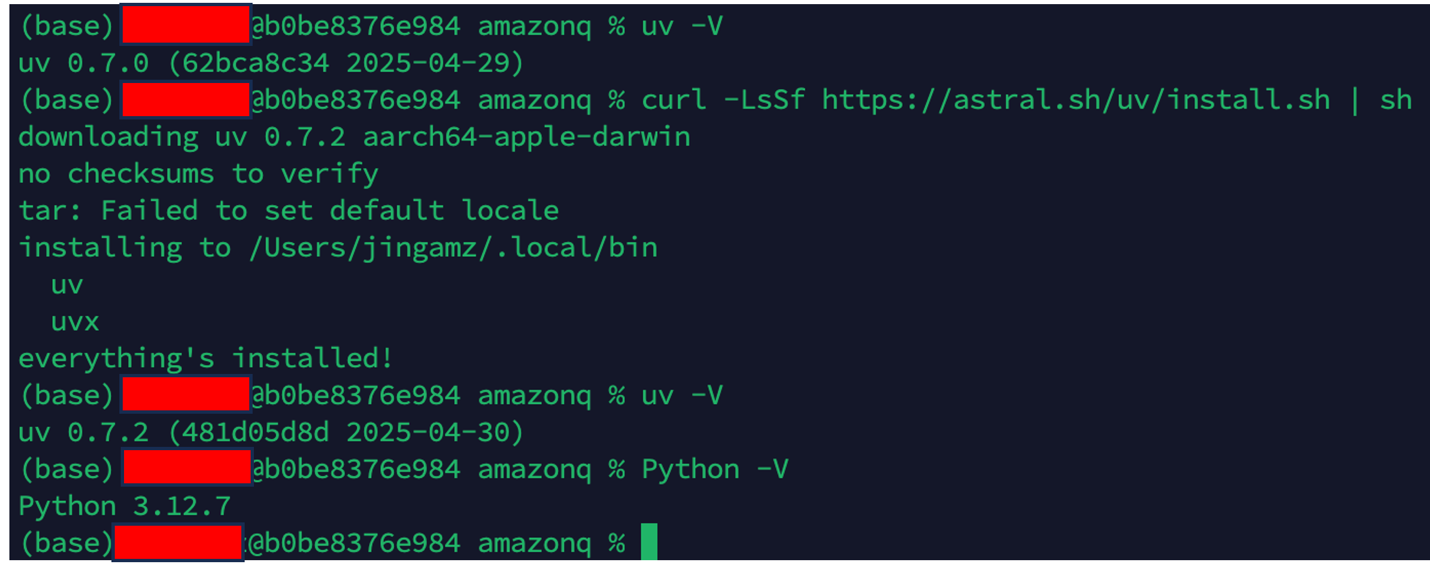This screenshot has height=565, width=1430.
Task: Click the second 'uv -V' command
Action: pos(682,395)
